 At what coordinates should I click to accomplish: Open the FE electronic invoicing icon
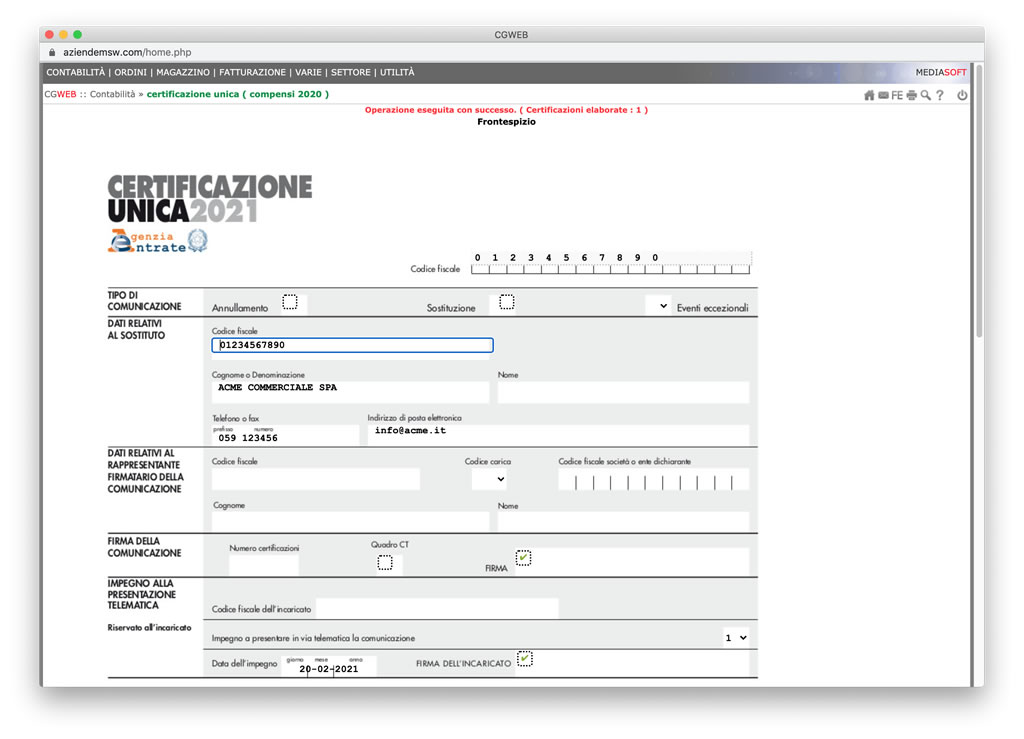pyautogui.click(x=897, y=95)
